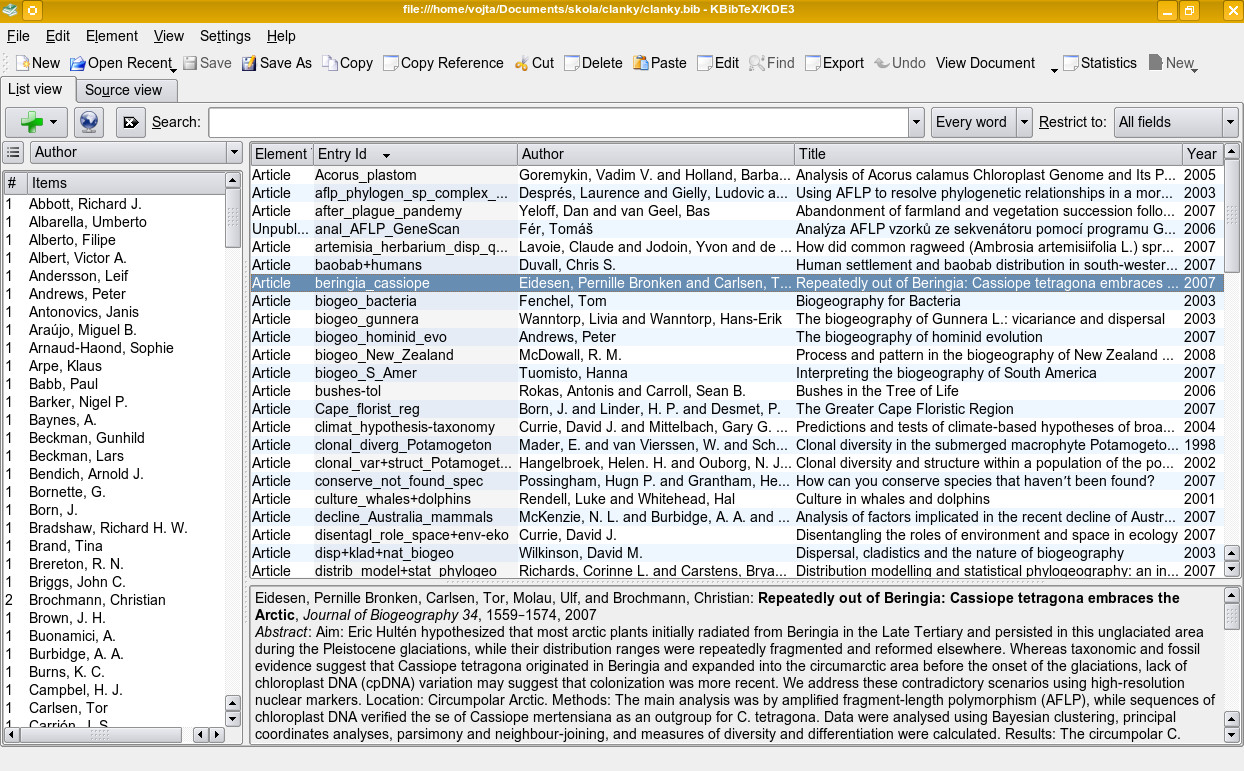
Task: Sort by the Author column header
Action: tap(656, 154)
